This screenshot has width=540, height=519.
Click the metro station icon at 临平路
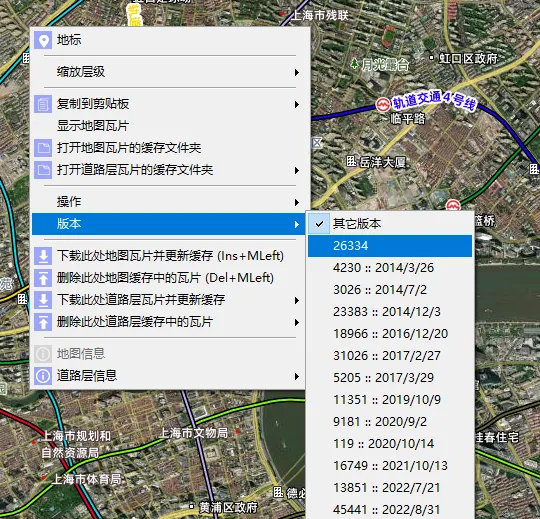pos(383,104)
